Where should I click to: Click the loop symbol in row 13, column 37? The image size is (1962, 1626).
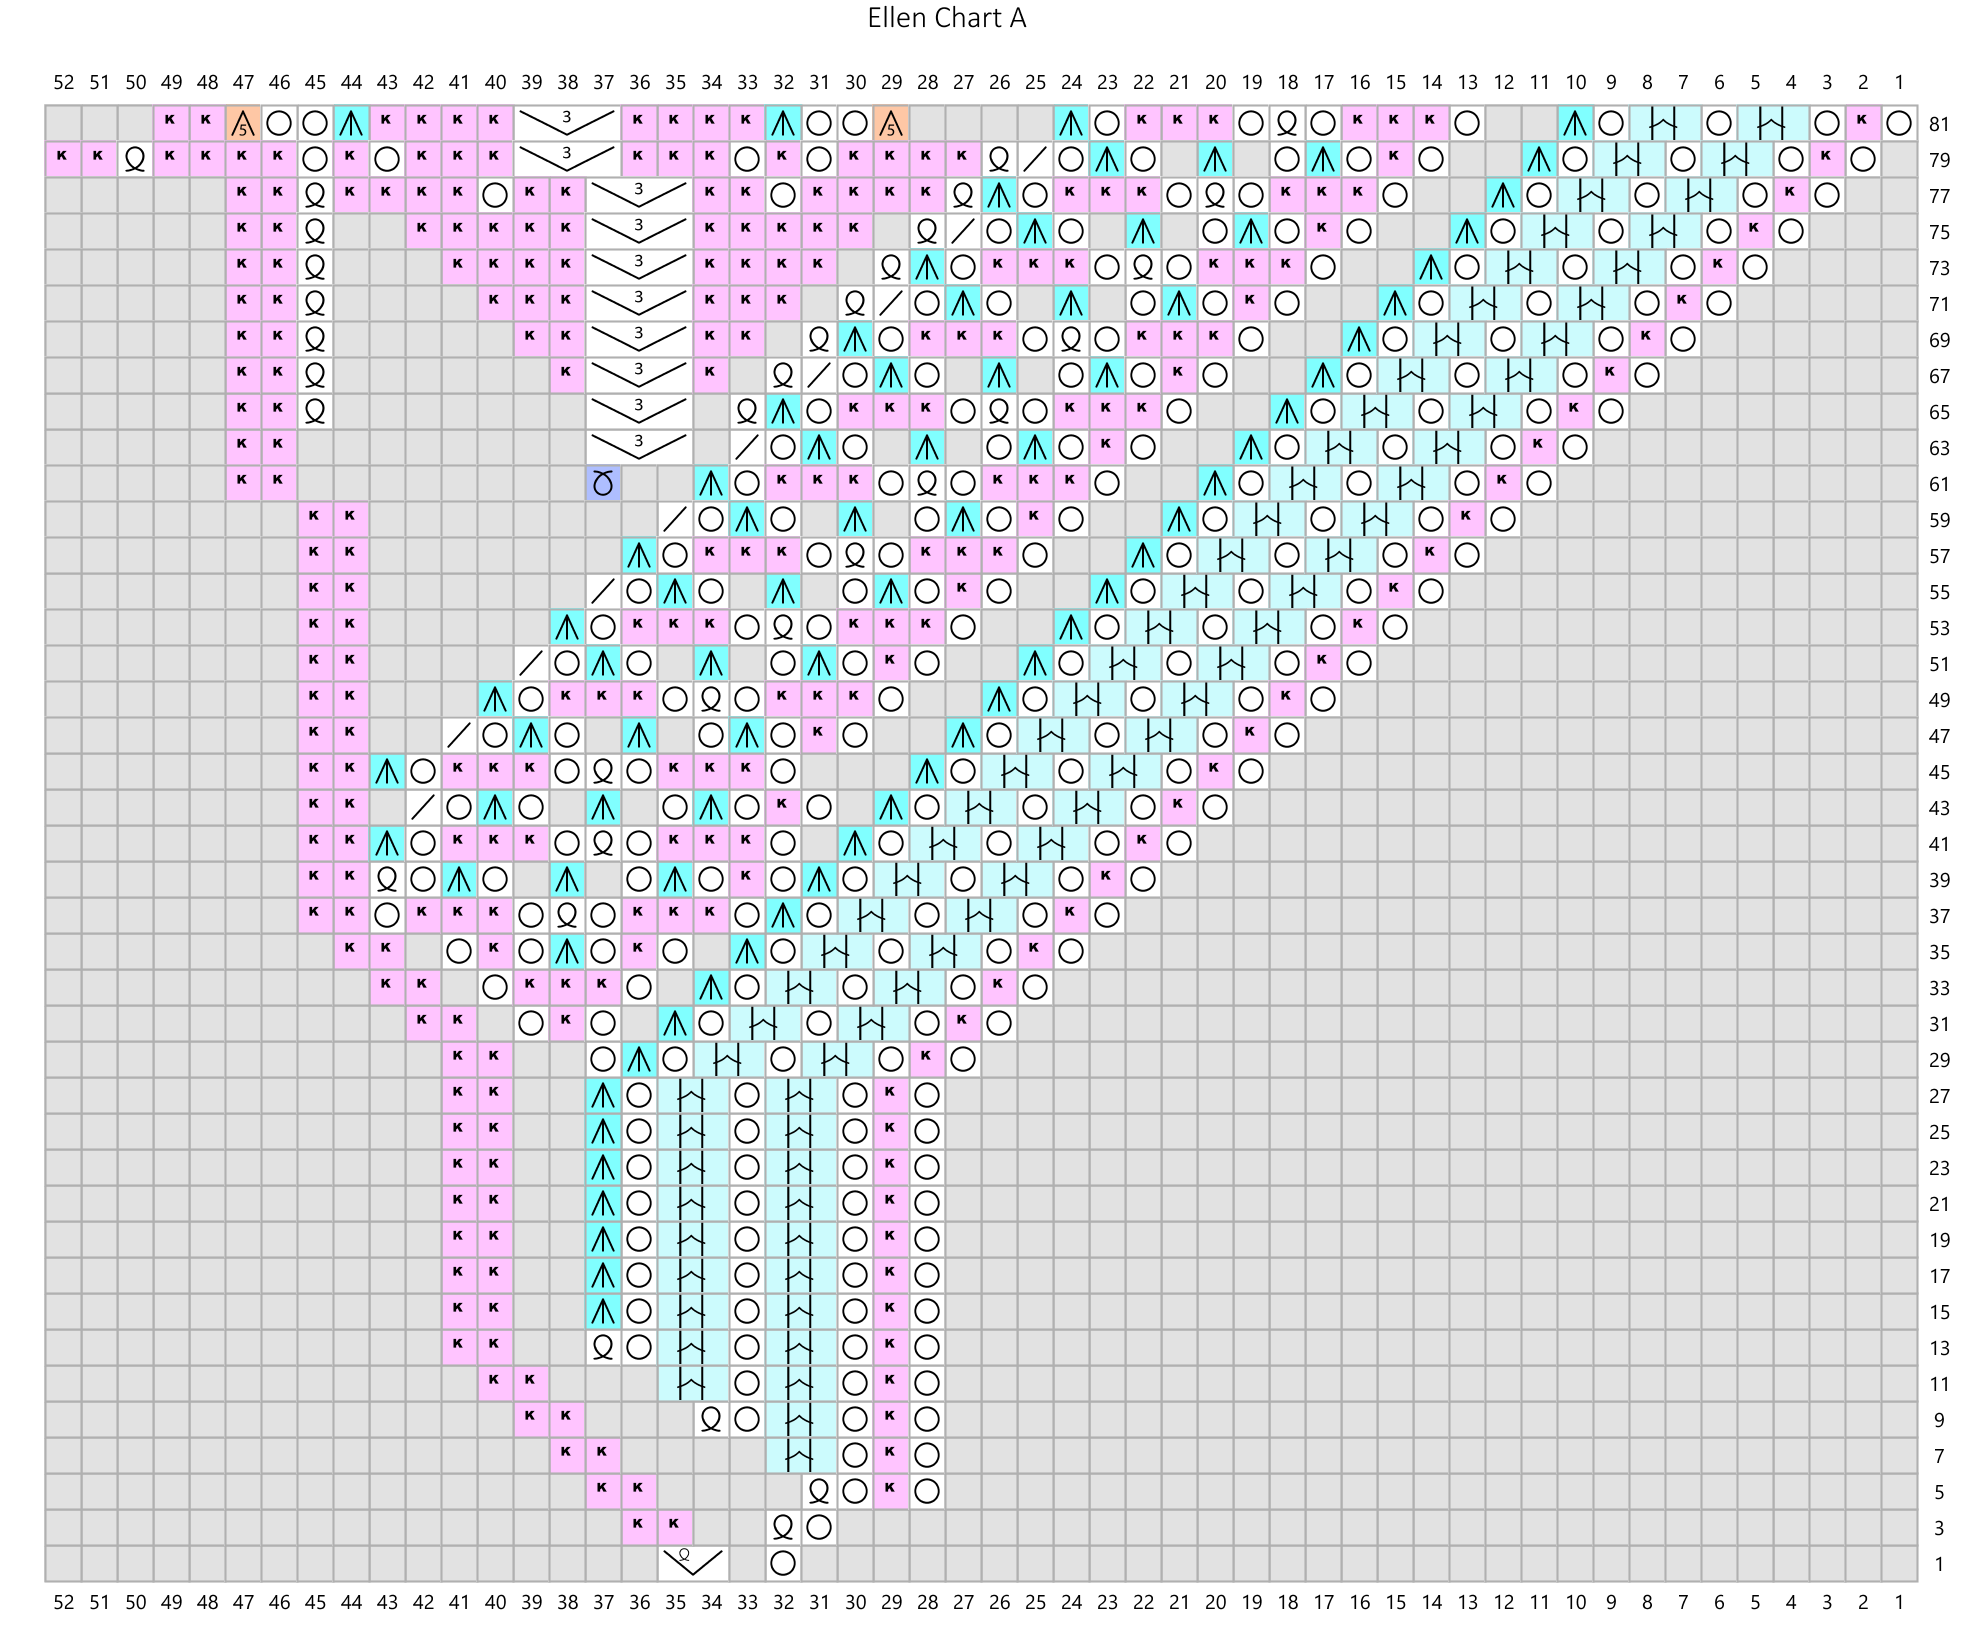(603, 1347)
